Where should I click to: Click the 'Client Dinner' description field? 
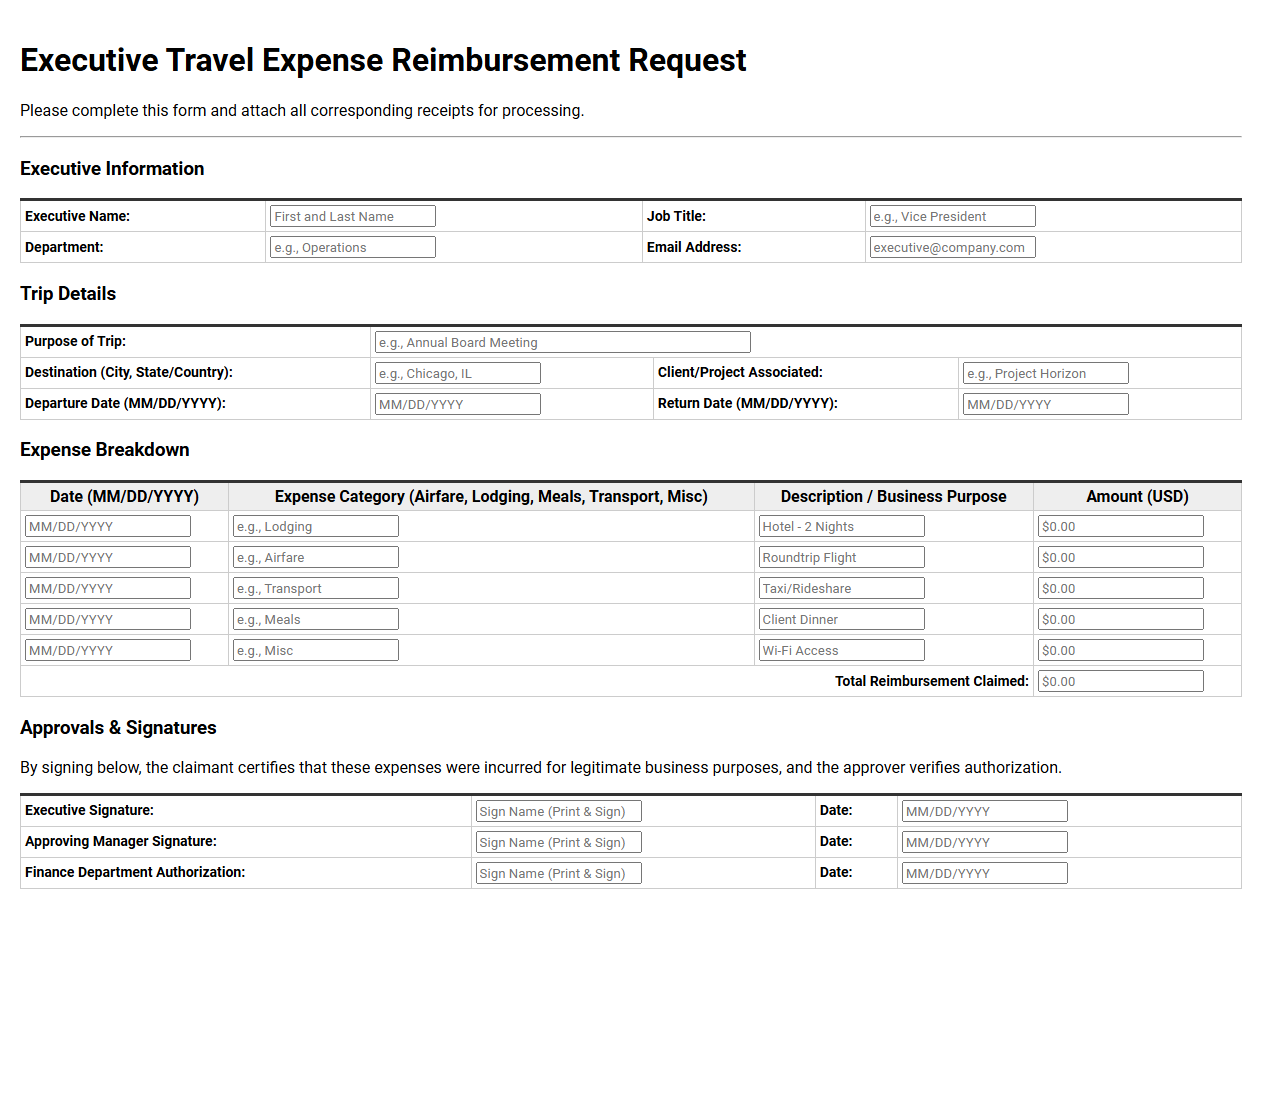coord(842,619)
